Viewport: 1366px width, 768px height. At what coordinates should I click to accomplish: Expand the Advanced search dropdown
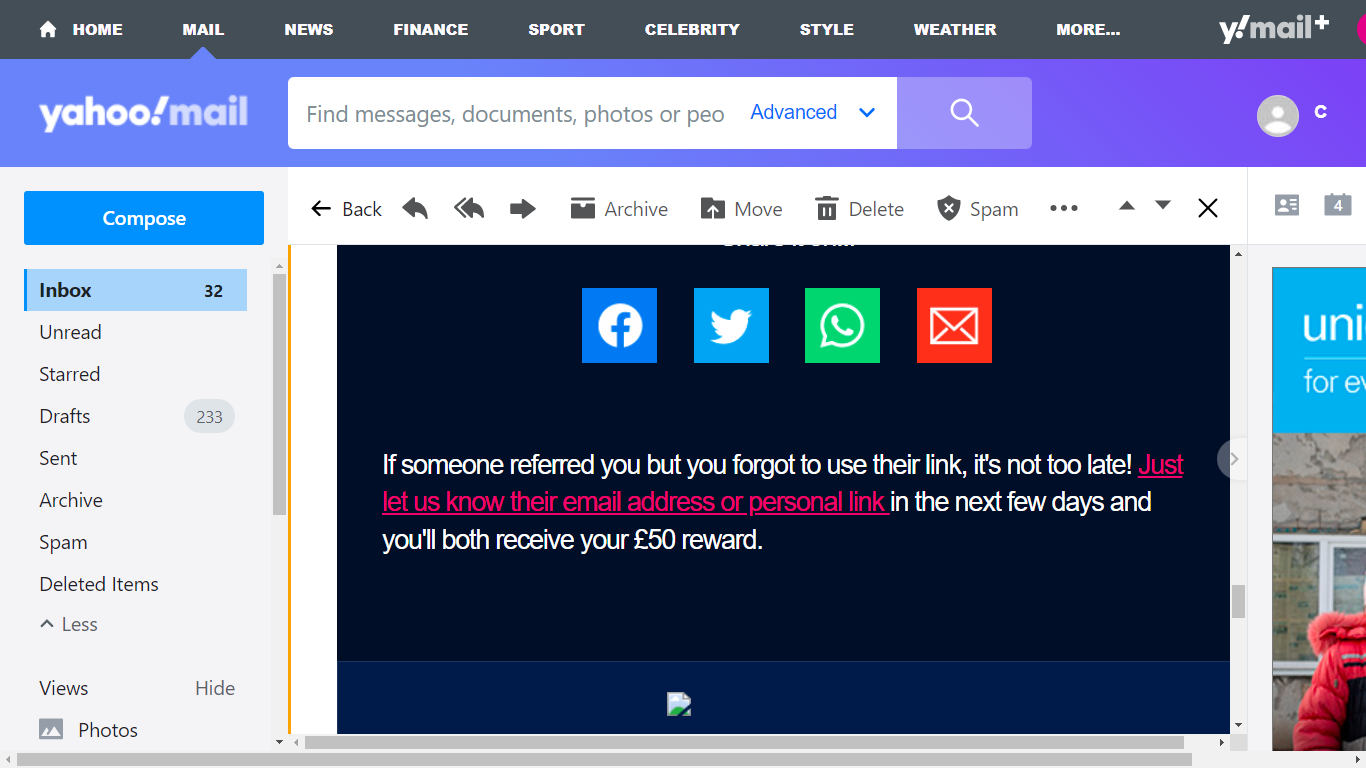(x=813, y=112)
